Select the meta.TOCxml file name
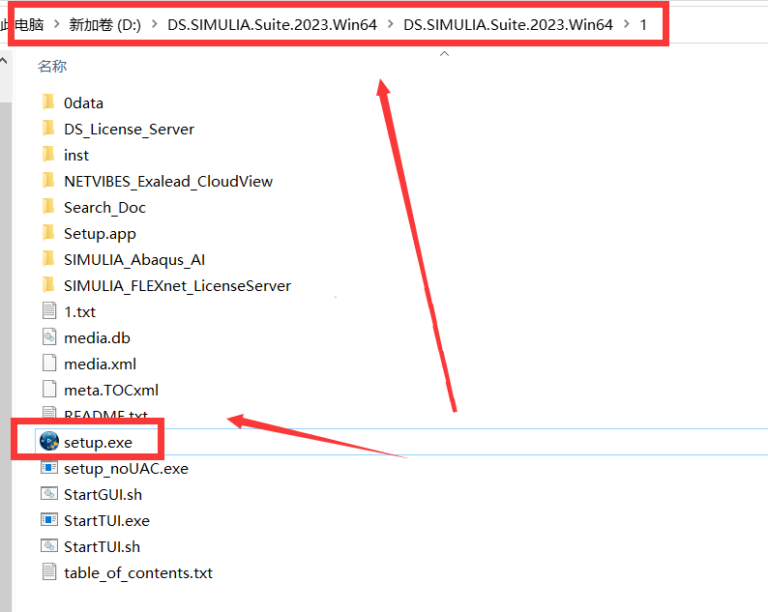The width and height of the screenshot is (768, 612). point(111,390)
